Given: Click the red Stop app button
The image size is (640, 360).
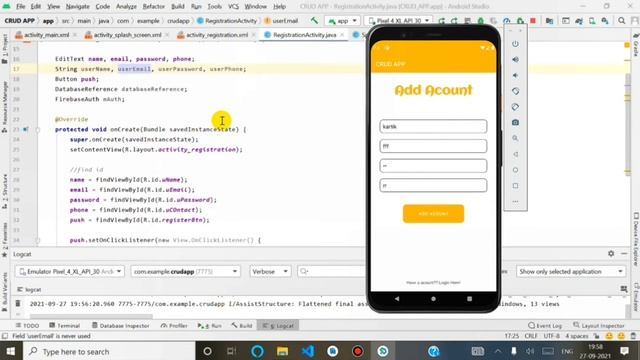Looking at the screenshot, I should coord(533,20).
